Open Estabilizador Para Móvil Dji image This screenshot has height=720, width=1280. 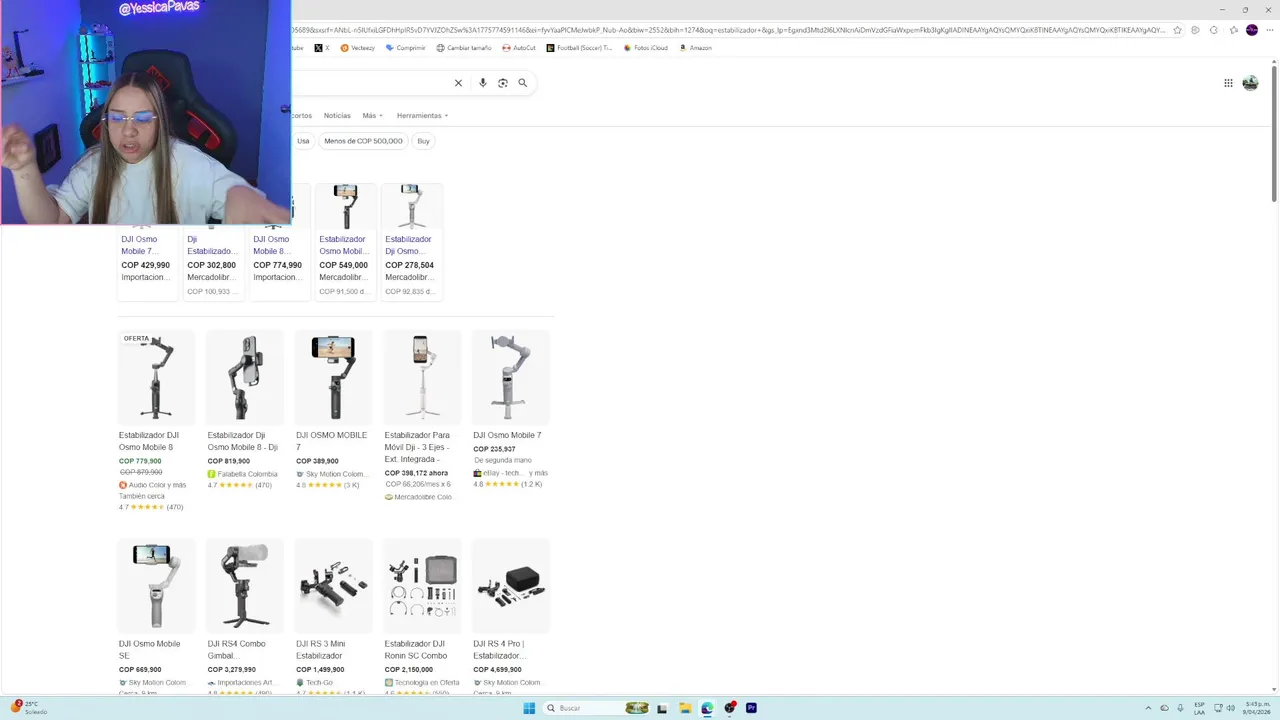click(x=422, y=378)
